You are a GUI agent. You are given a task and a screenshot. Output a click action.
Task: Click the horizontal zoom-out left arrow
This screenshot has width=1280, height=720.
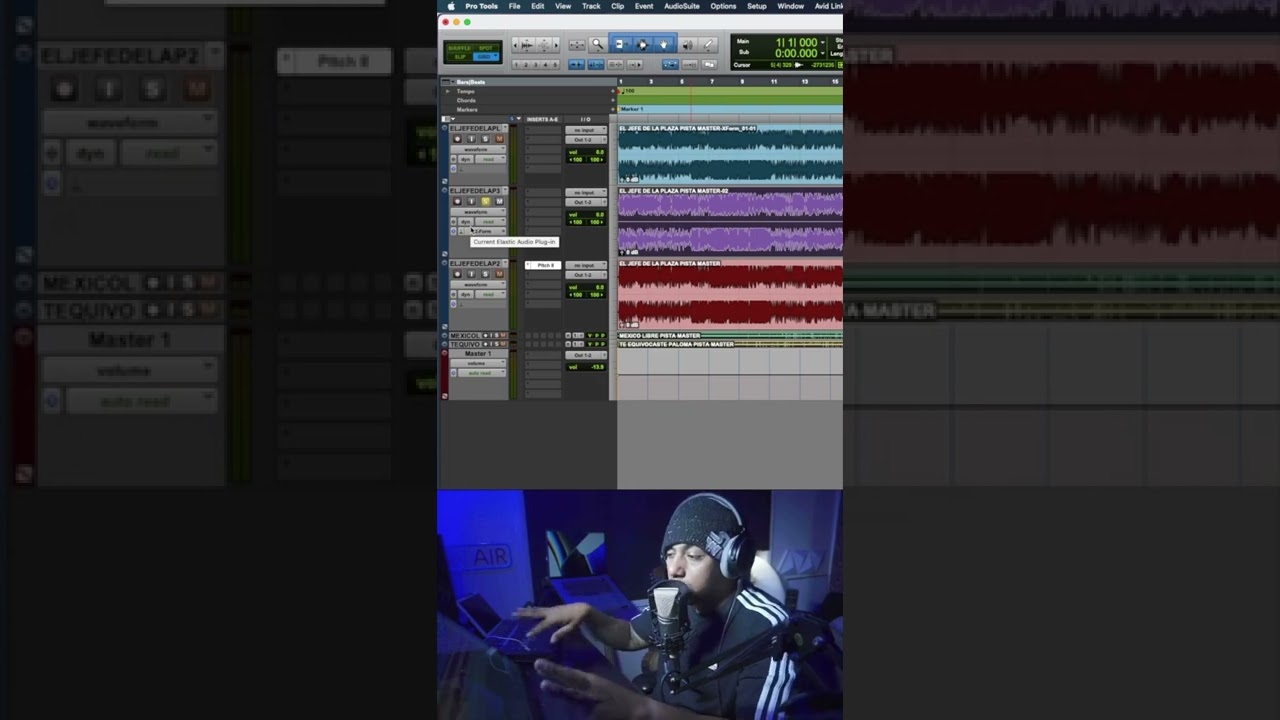coord(515,45)
